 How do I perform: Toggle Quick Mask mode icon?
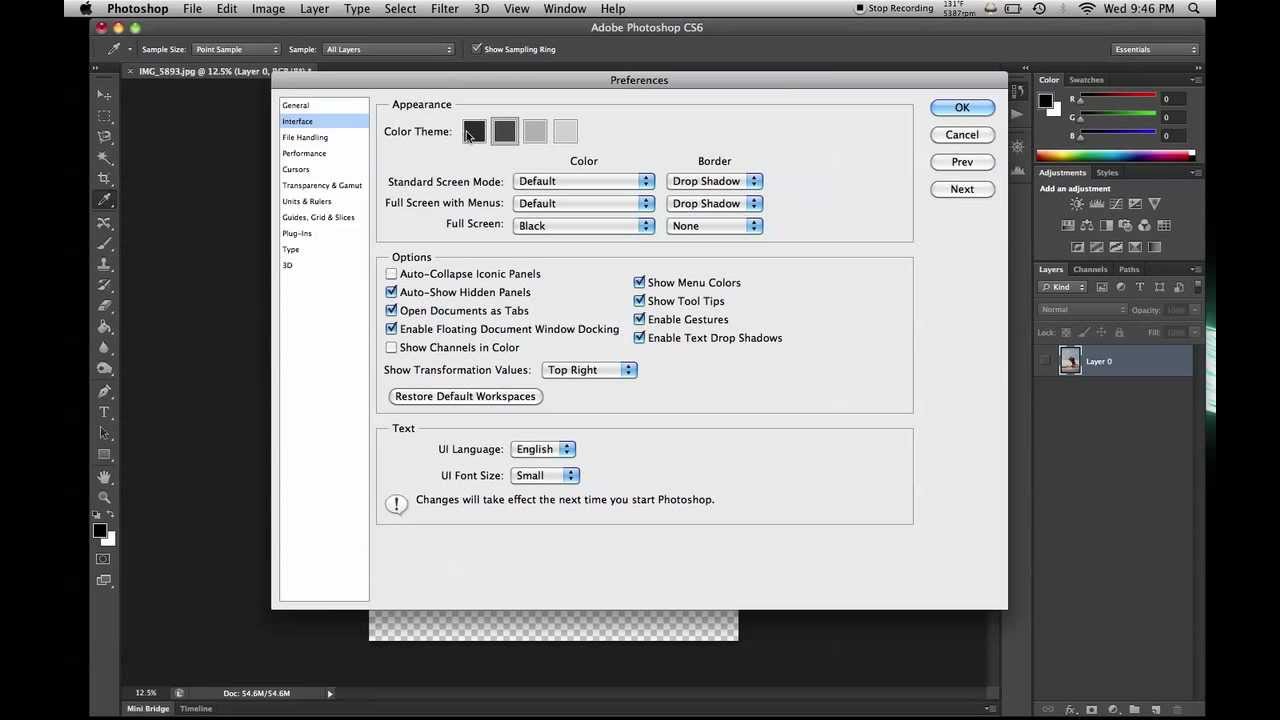point(104,559)
